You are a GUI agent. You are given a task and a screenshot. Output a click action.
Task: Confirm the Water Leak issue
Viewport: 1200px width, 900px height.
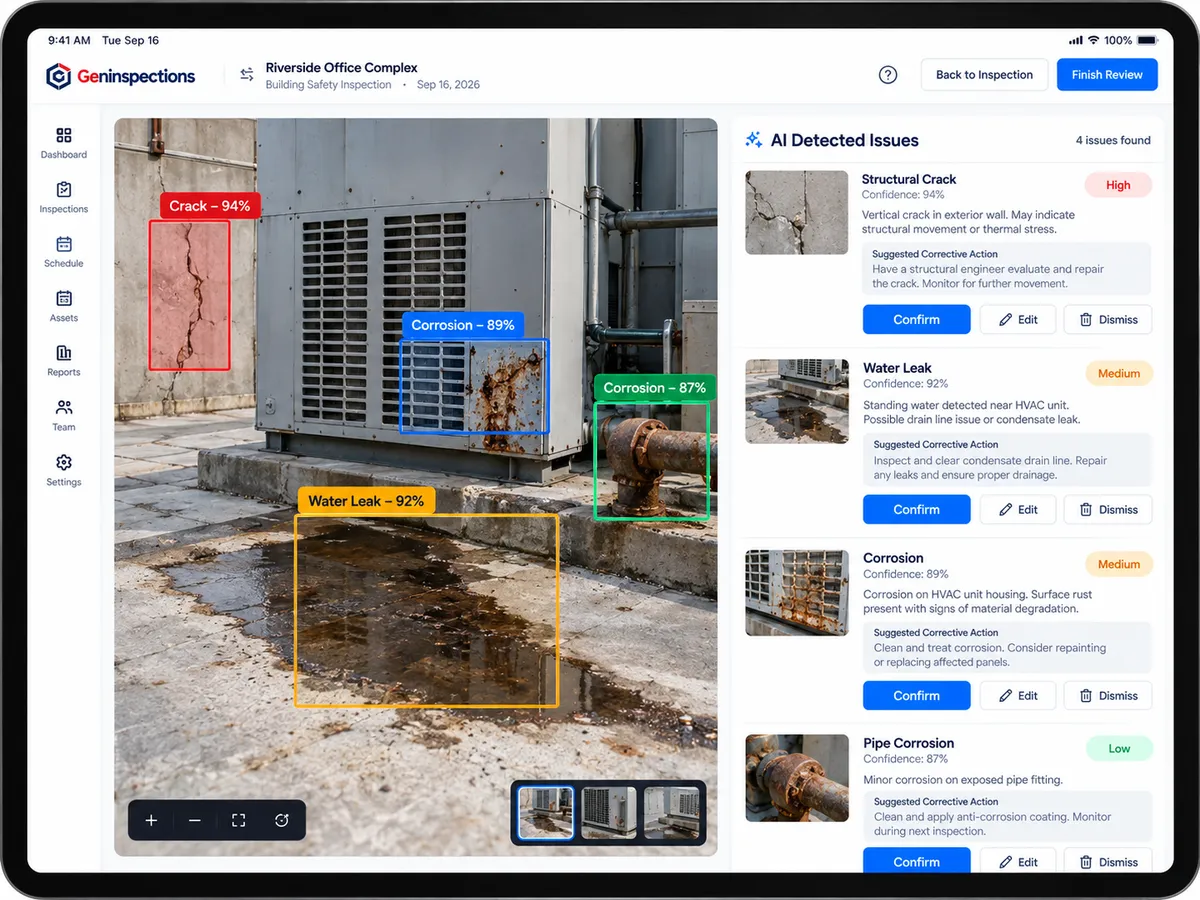coord(917,510)
